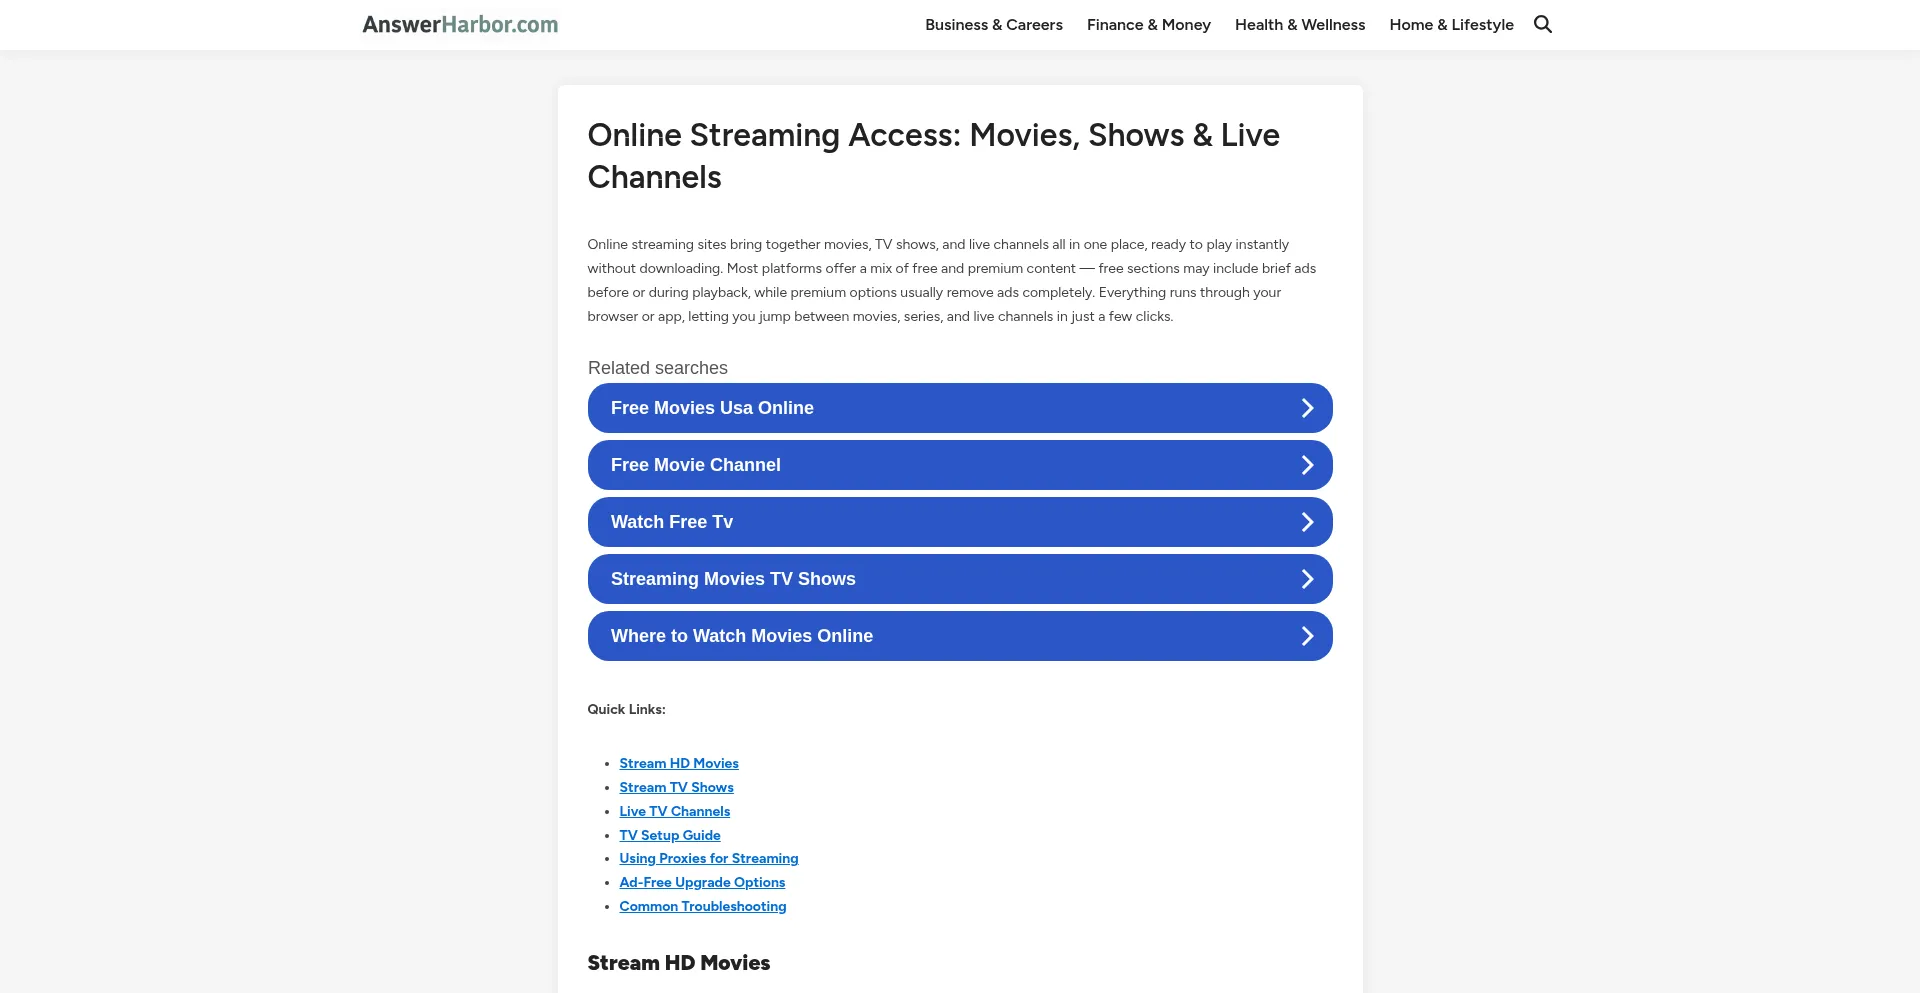Click chevron arrow on Watch Free Tv
1920x993 pixels.
point(1307,522)
